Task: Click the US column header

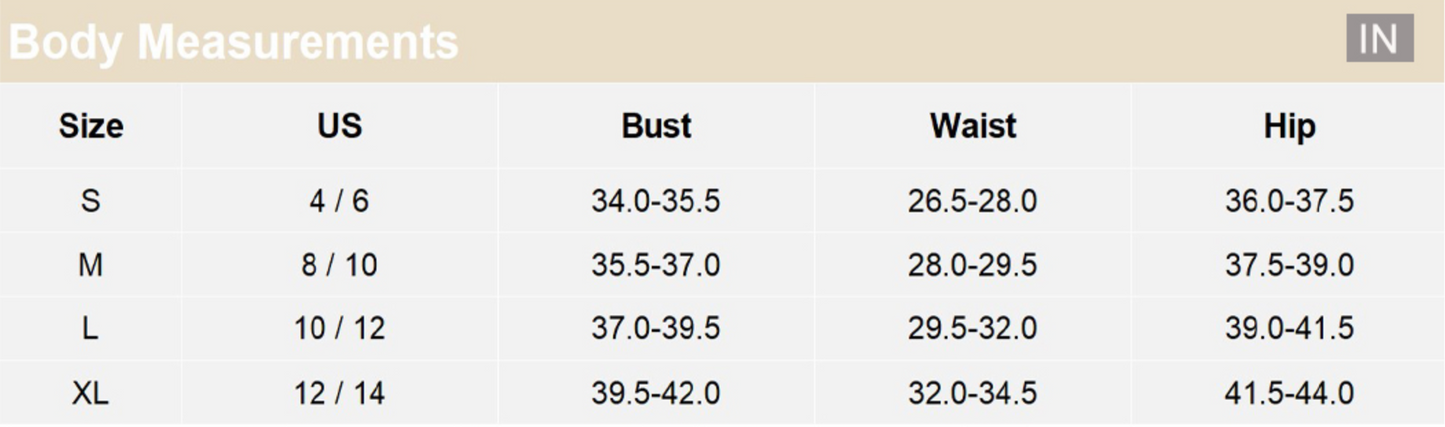Action: [339, 126]
